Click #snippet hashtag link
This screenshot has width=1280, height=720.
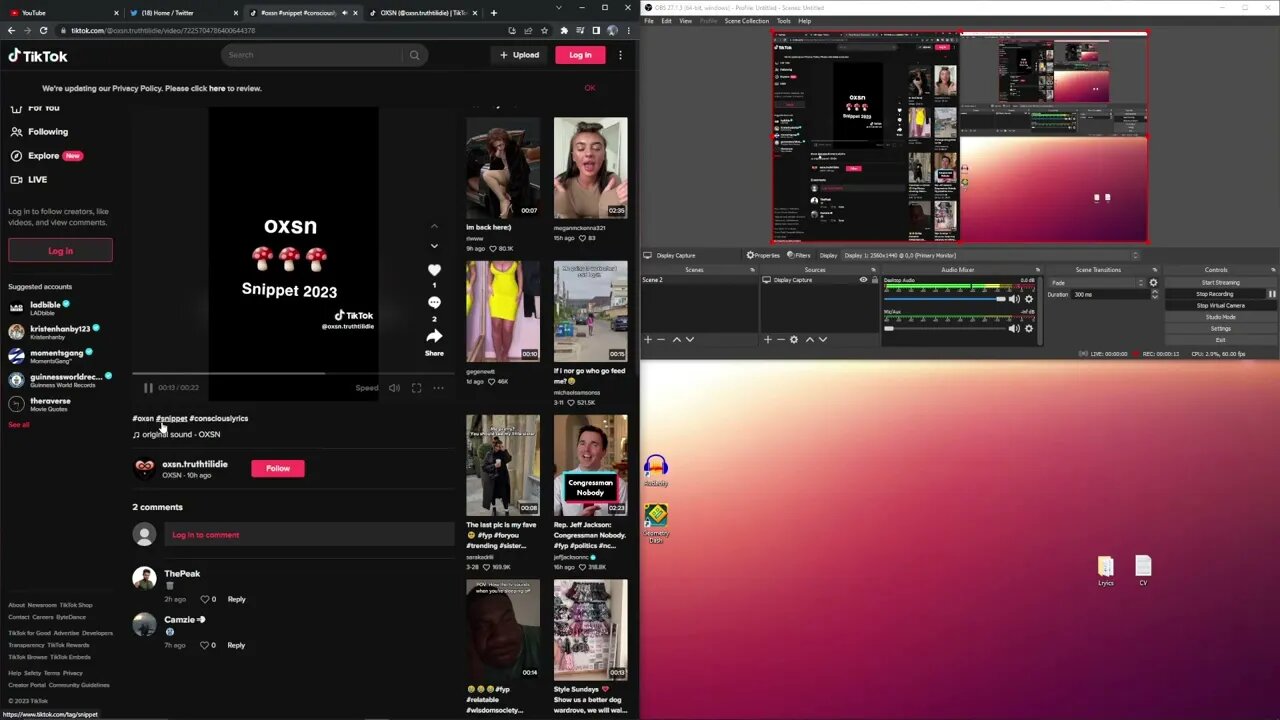172,418
